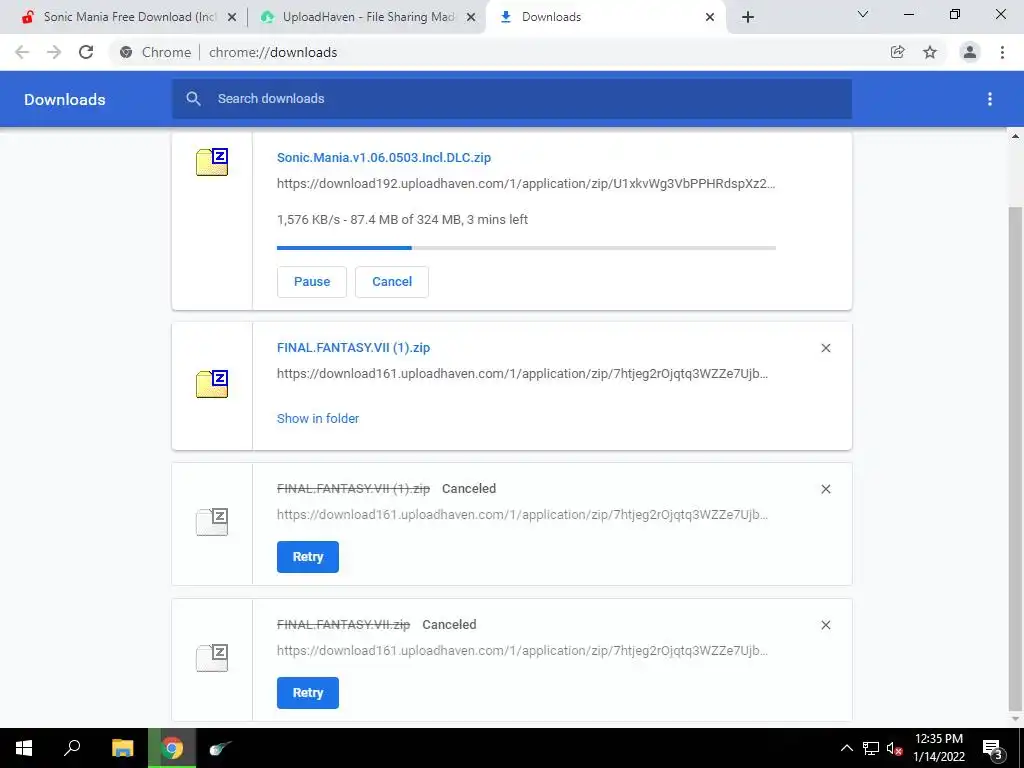Viewport: 1024px width, 768px height.
Task: Click the browser back arrow
Action: 22,52
